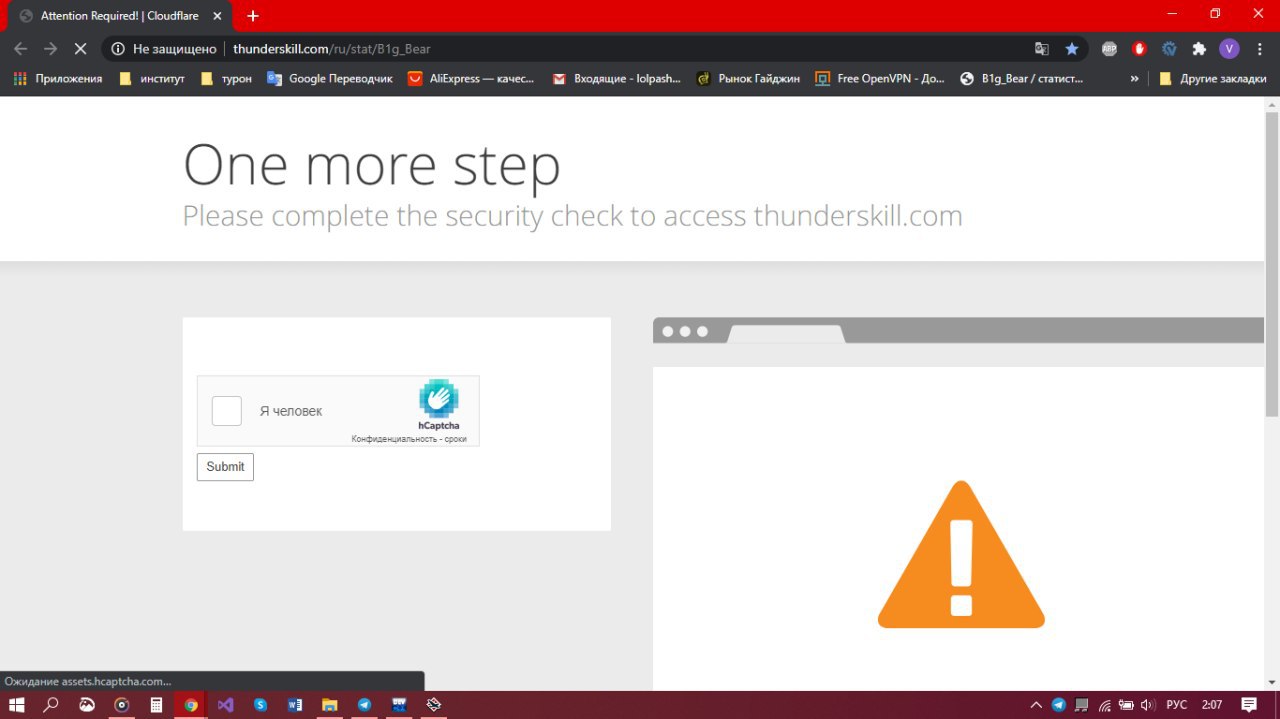Open the profile avatar menu

click(1229, 48)
